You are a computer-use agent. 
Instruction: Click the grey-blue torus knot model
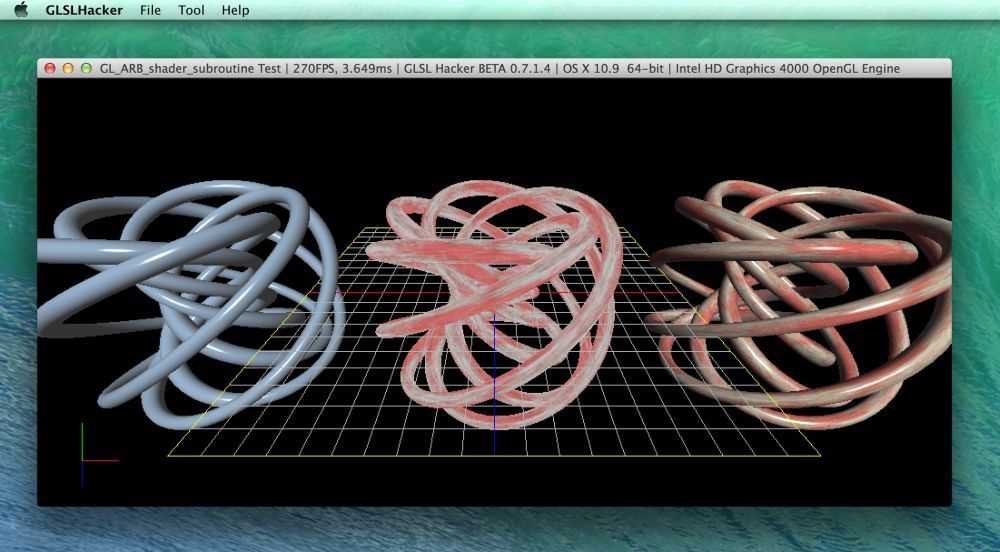point(191,303)
